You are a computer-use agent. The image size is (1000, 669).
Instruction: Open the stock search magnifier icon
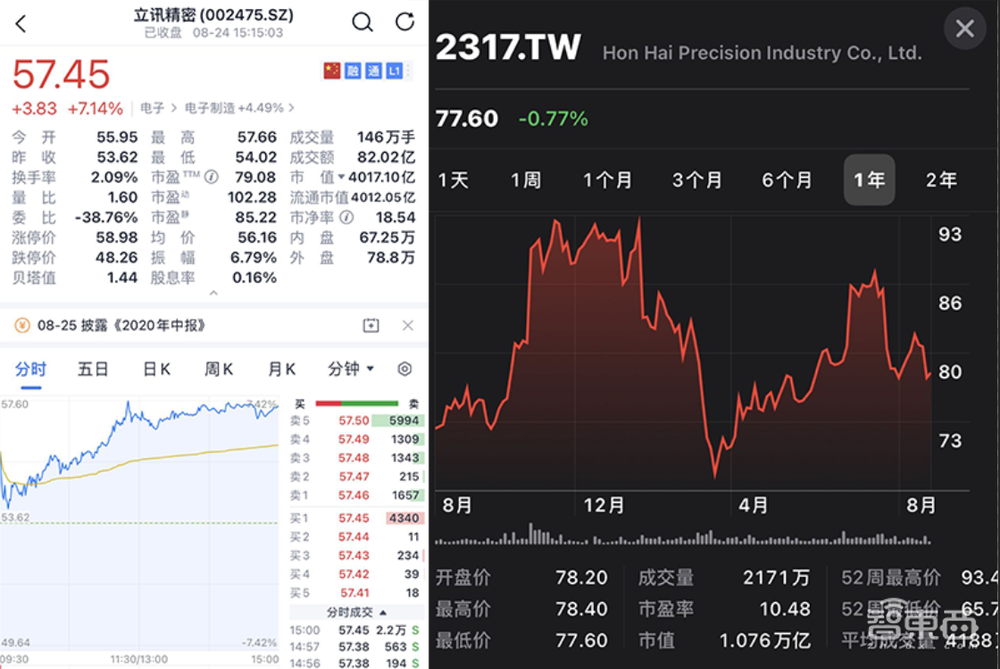click(361, 21)
